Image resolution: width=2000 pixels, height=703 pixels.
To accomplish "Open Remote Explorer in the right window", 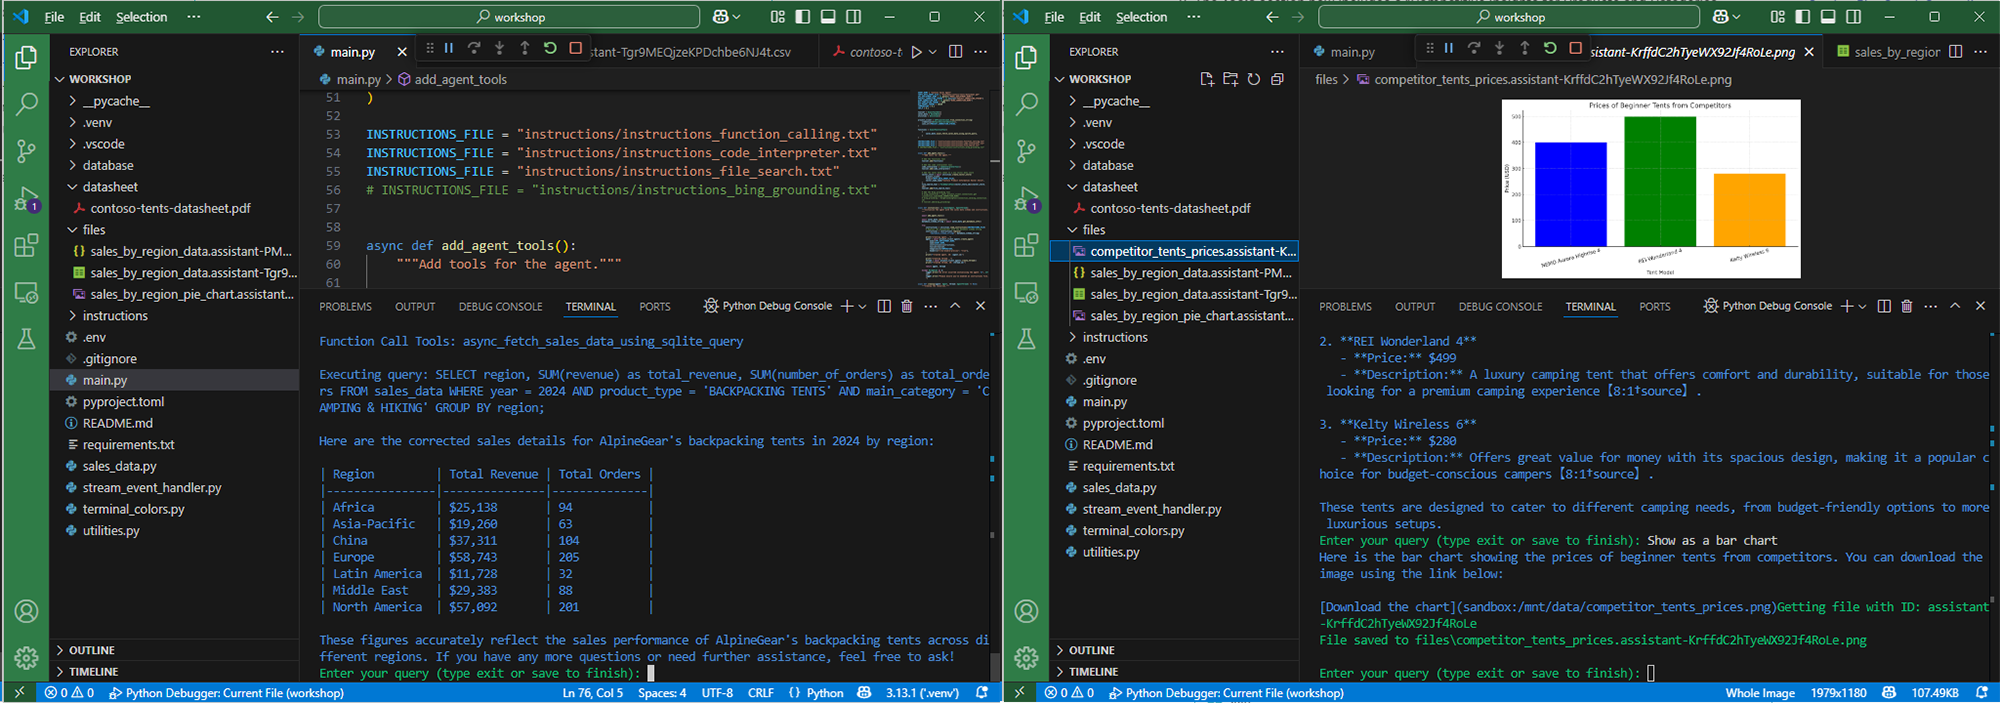I will [x=1027, y=292].
